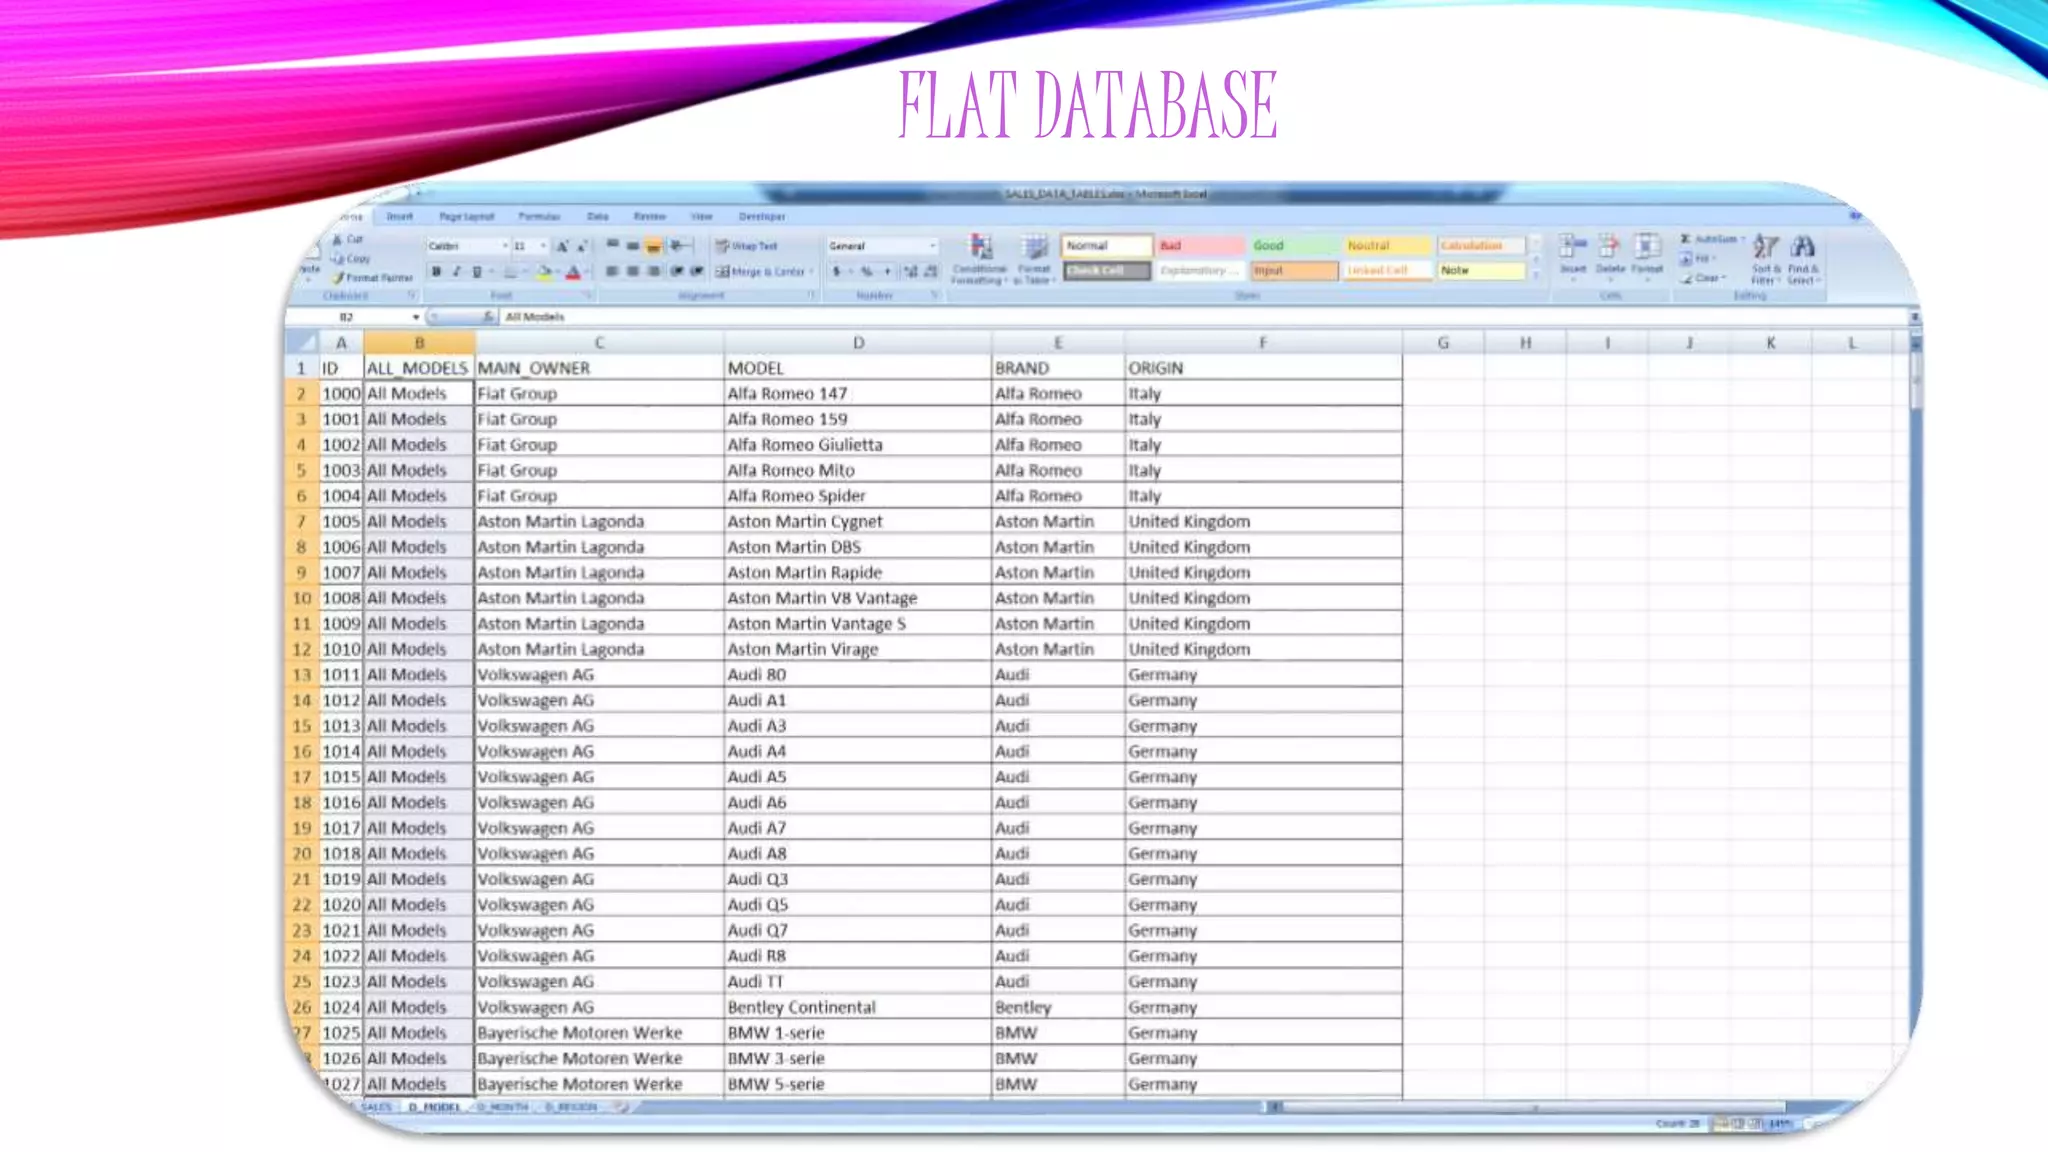Apply the Neutral cell style
2048x1152 pixels.
click(1387, 246)
